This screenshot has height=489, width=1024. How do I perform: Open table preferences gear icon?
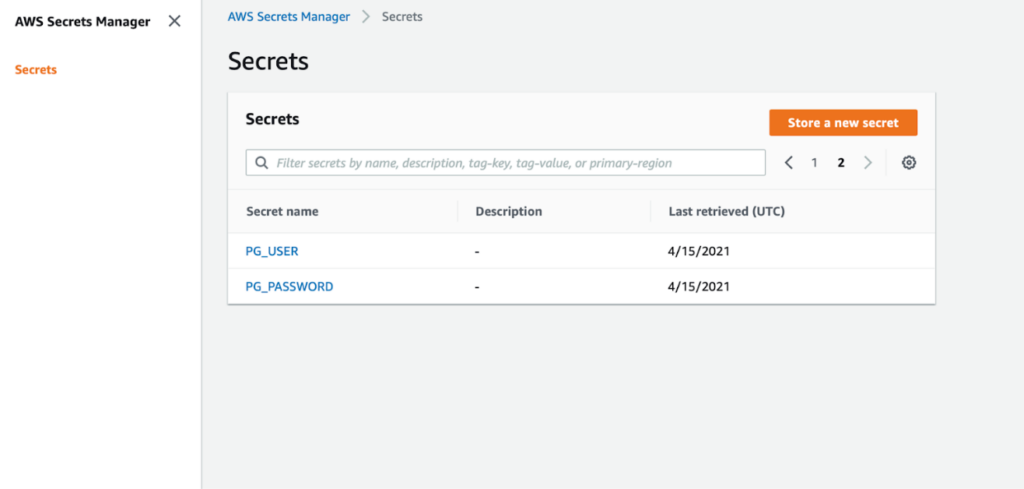click(908, 163)
